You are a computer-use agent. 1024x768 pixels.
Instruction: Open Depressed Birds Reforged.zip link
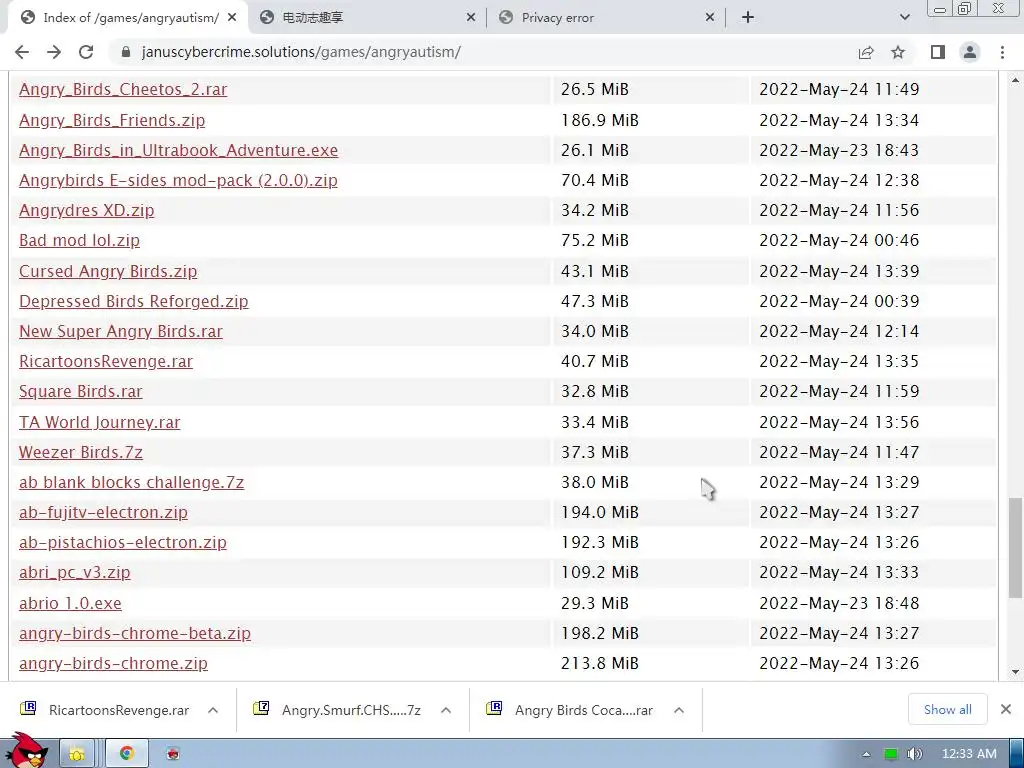(133, 301)
